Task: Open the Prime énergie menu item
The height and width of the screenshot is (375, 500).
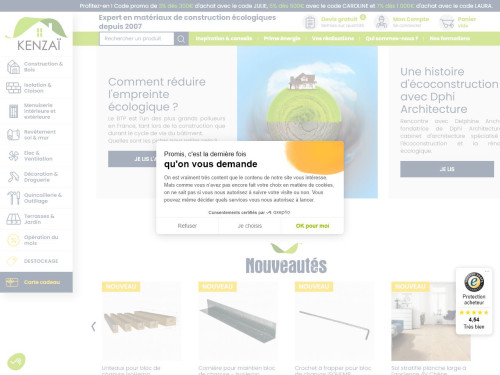Action: [282, 38]
